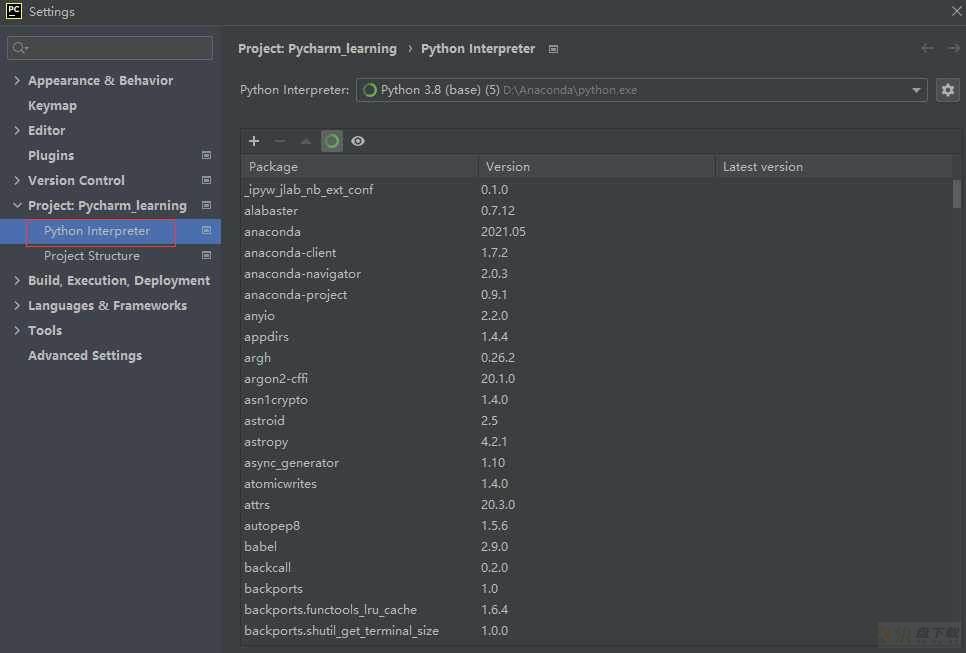This screenshot has width=966, height=653.
Task: Select the atomicwrites package row
Action: pos(596,484)
